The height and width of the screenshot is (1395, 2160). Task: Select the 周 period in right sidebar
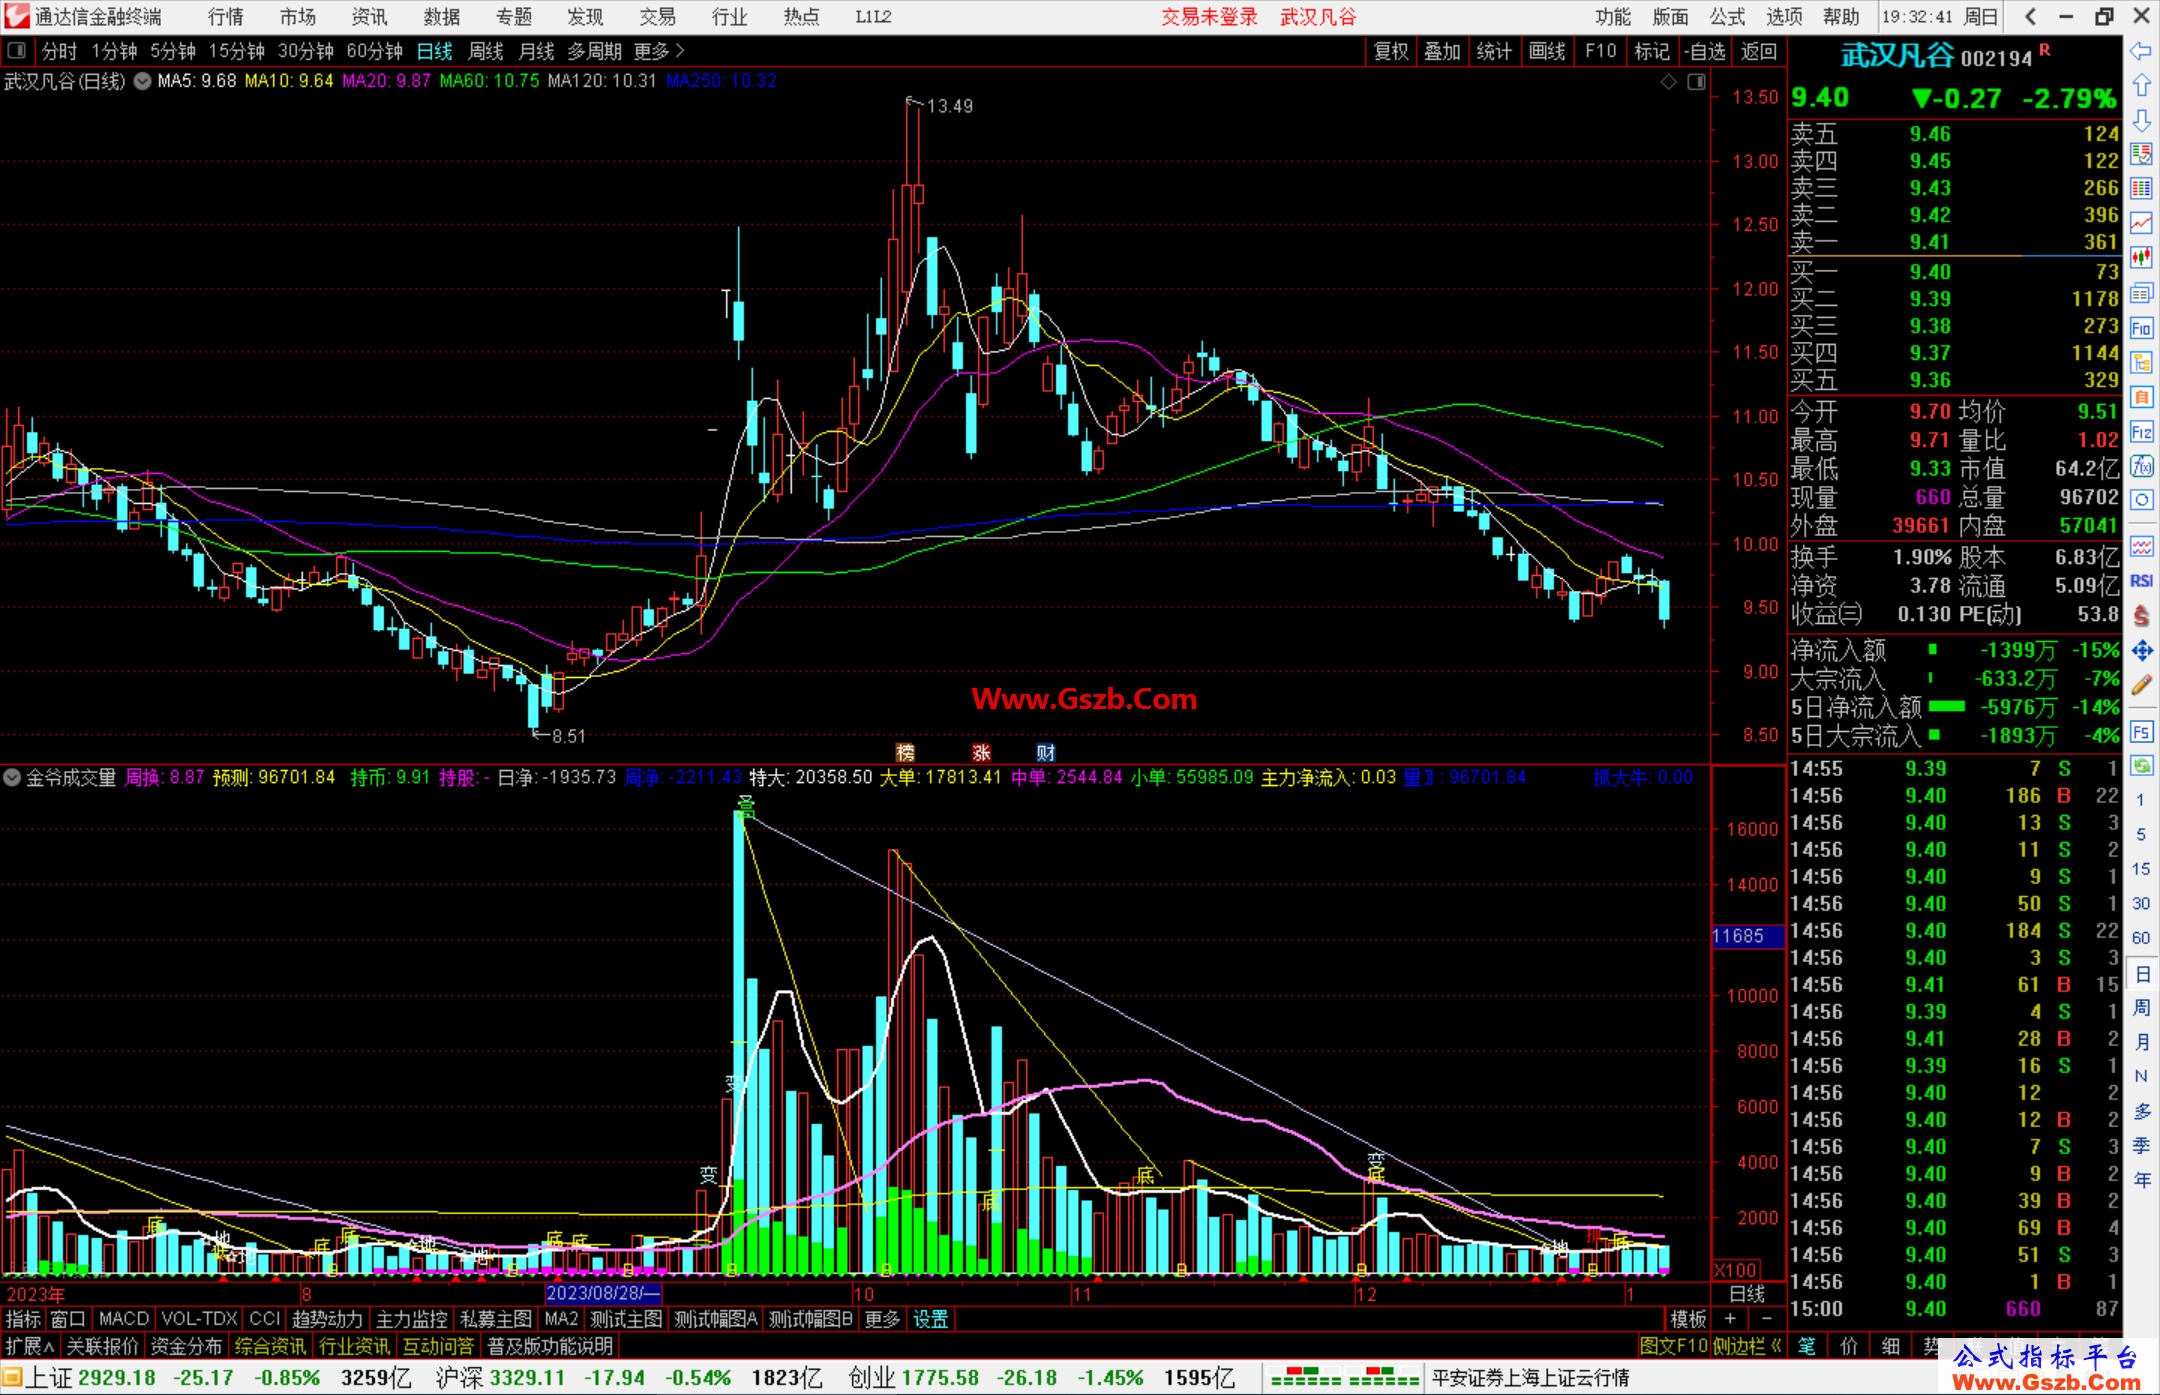(x=2141, y=1008)
